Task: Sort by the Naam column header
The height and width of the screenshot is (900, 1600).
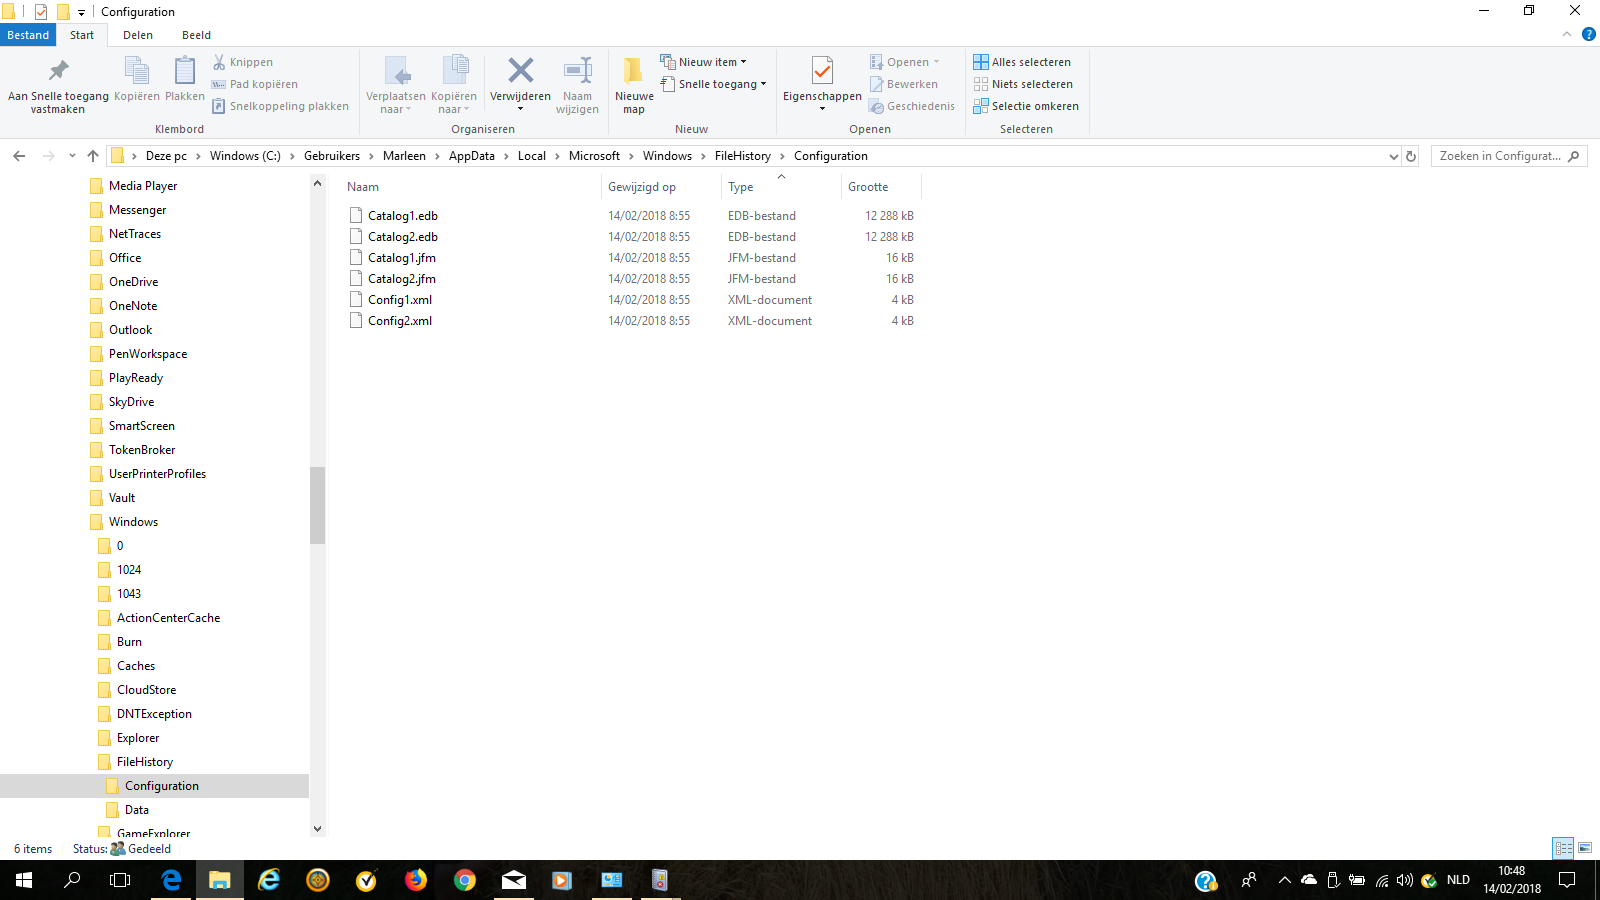Action: 363,187
